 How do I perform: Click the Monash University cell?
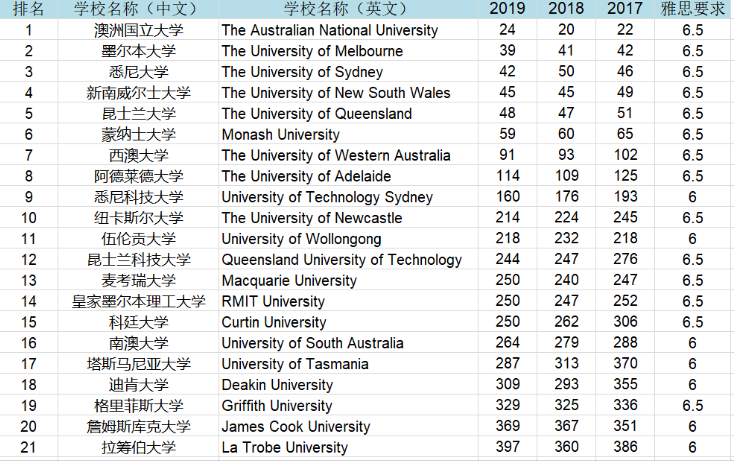(x=280, y=134)
